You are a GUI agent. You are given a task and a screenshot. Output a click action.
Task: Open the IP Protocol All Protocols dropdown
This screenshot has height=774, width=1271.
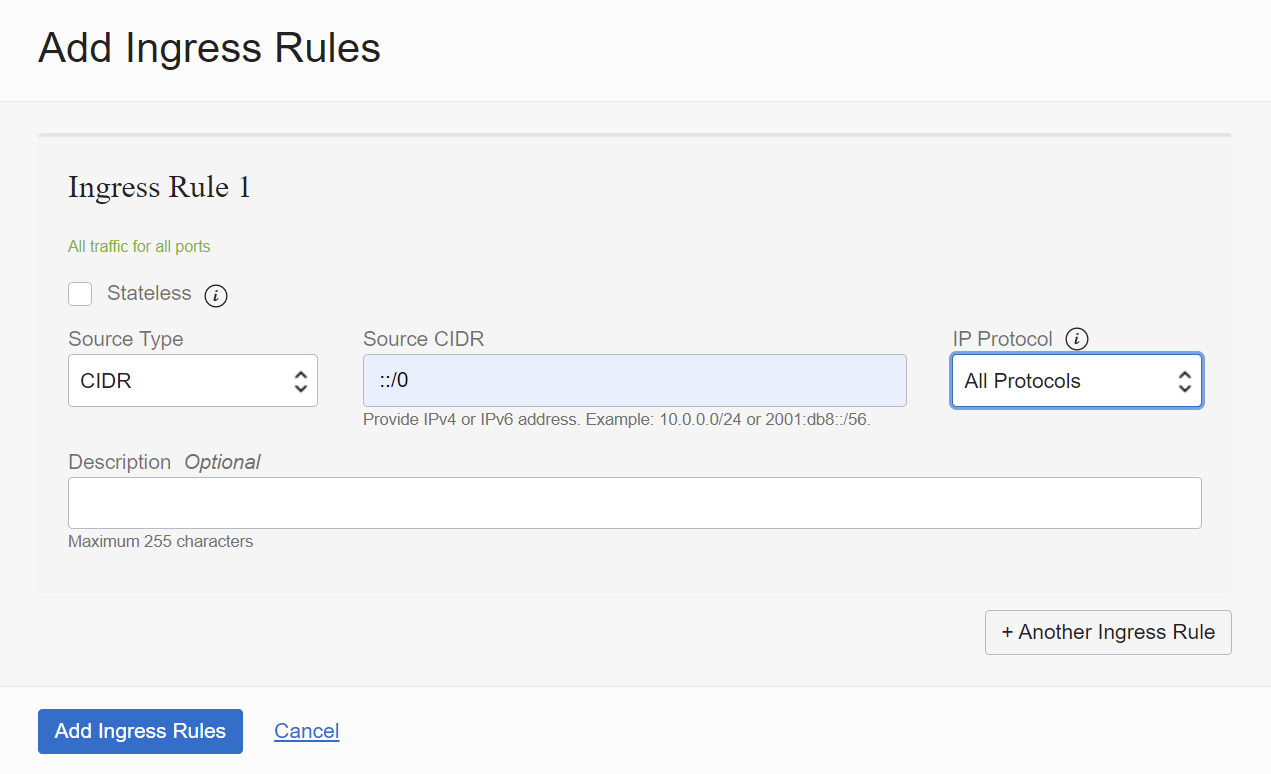[x=1077, y=381]
